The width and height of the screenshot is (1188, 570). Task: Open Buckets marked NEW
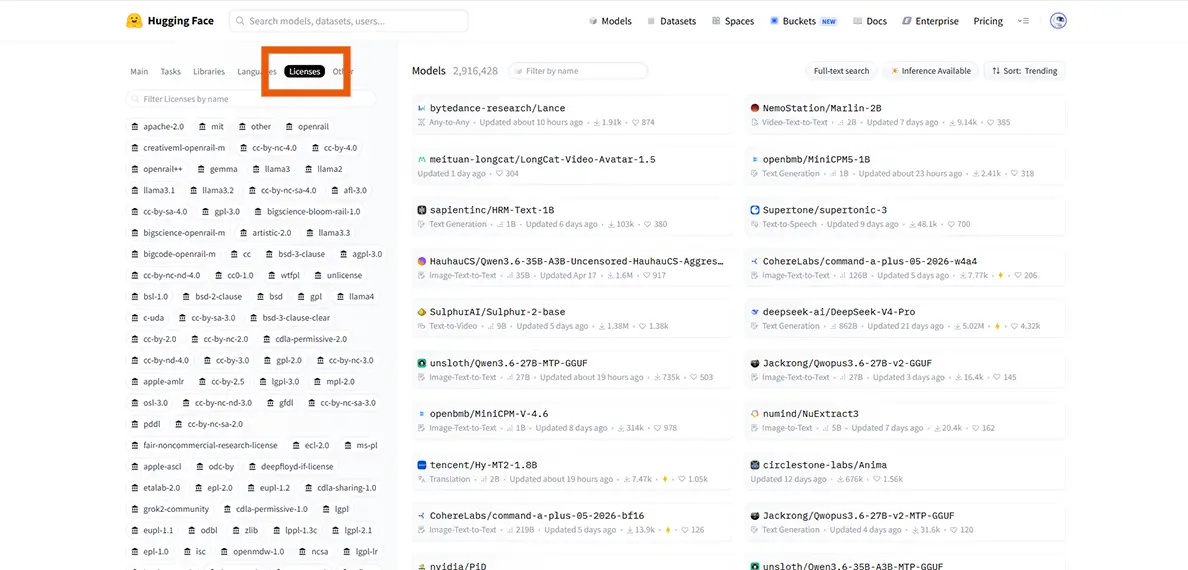tap(804, 21)
